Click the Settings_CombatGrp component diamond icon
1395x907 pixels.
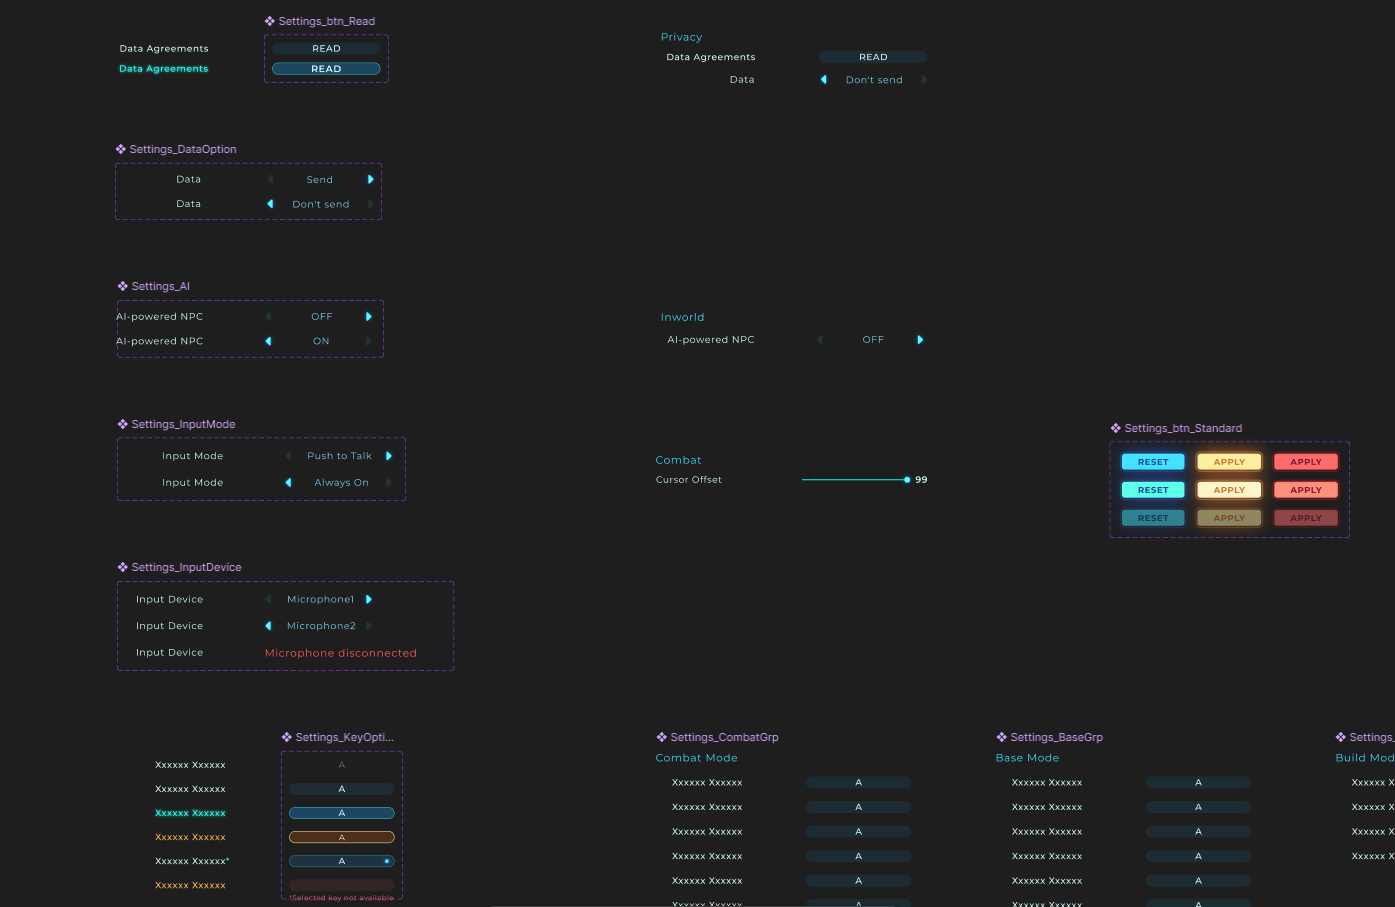[662, 737]
